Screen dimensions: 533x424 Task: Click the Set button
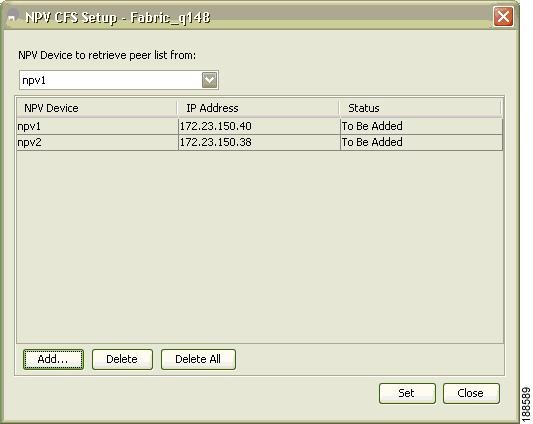(407, 393)
